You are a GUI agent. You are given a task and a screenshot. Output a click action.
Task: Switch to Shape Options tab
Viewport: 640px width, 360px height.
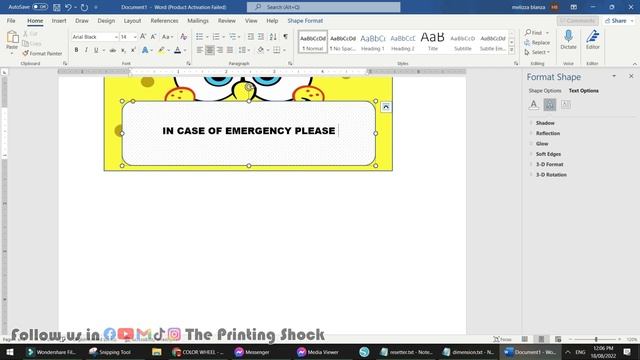pos(545,91)
